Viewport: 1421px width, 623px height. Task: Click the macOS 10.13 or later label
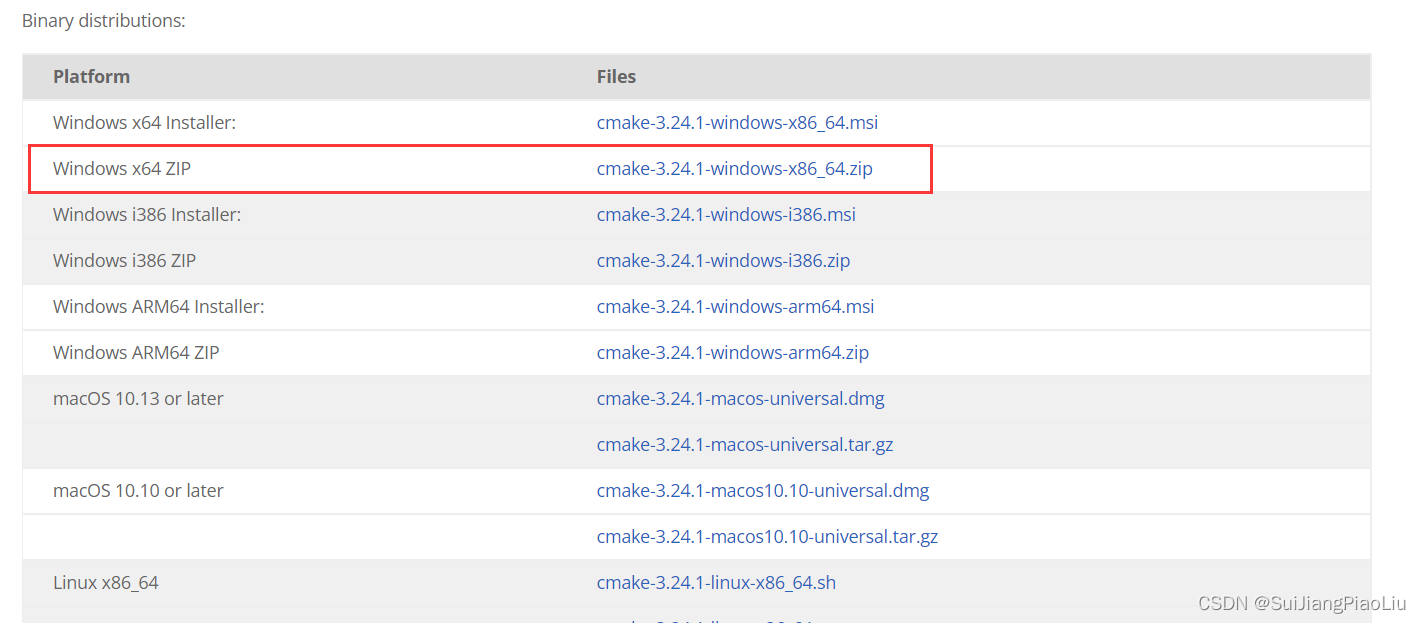point(138,399)
